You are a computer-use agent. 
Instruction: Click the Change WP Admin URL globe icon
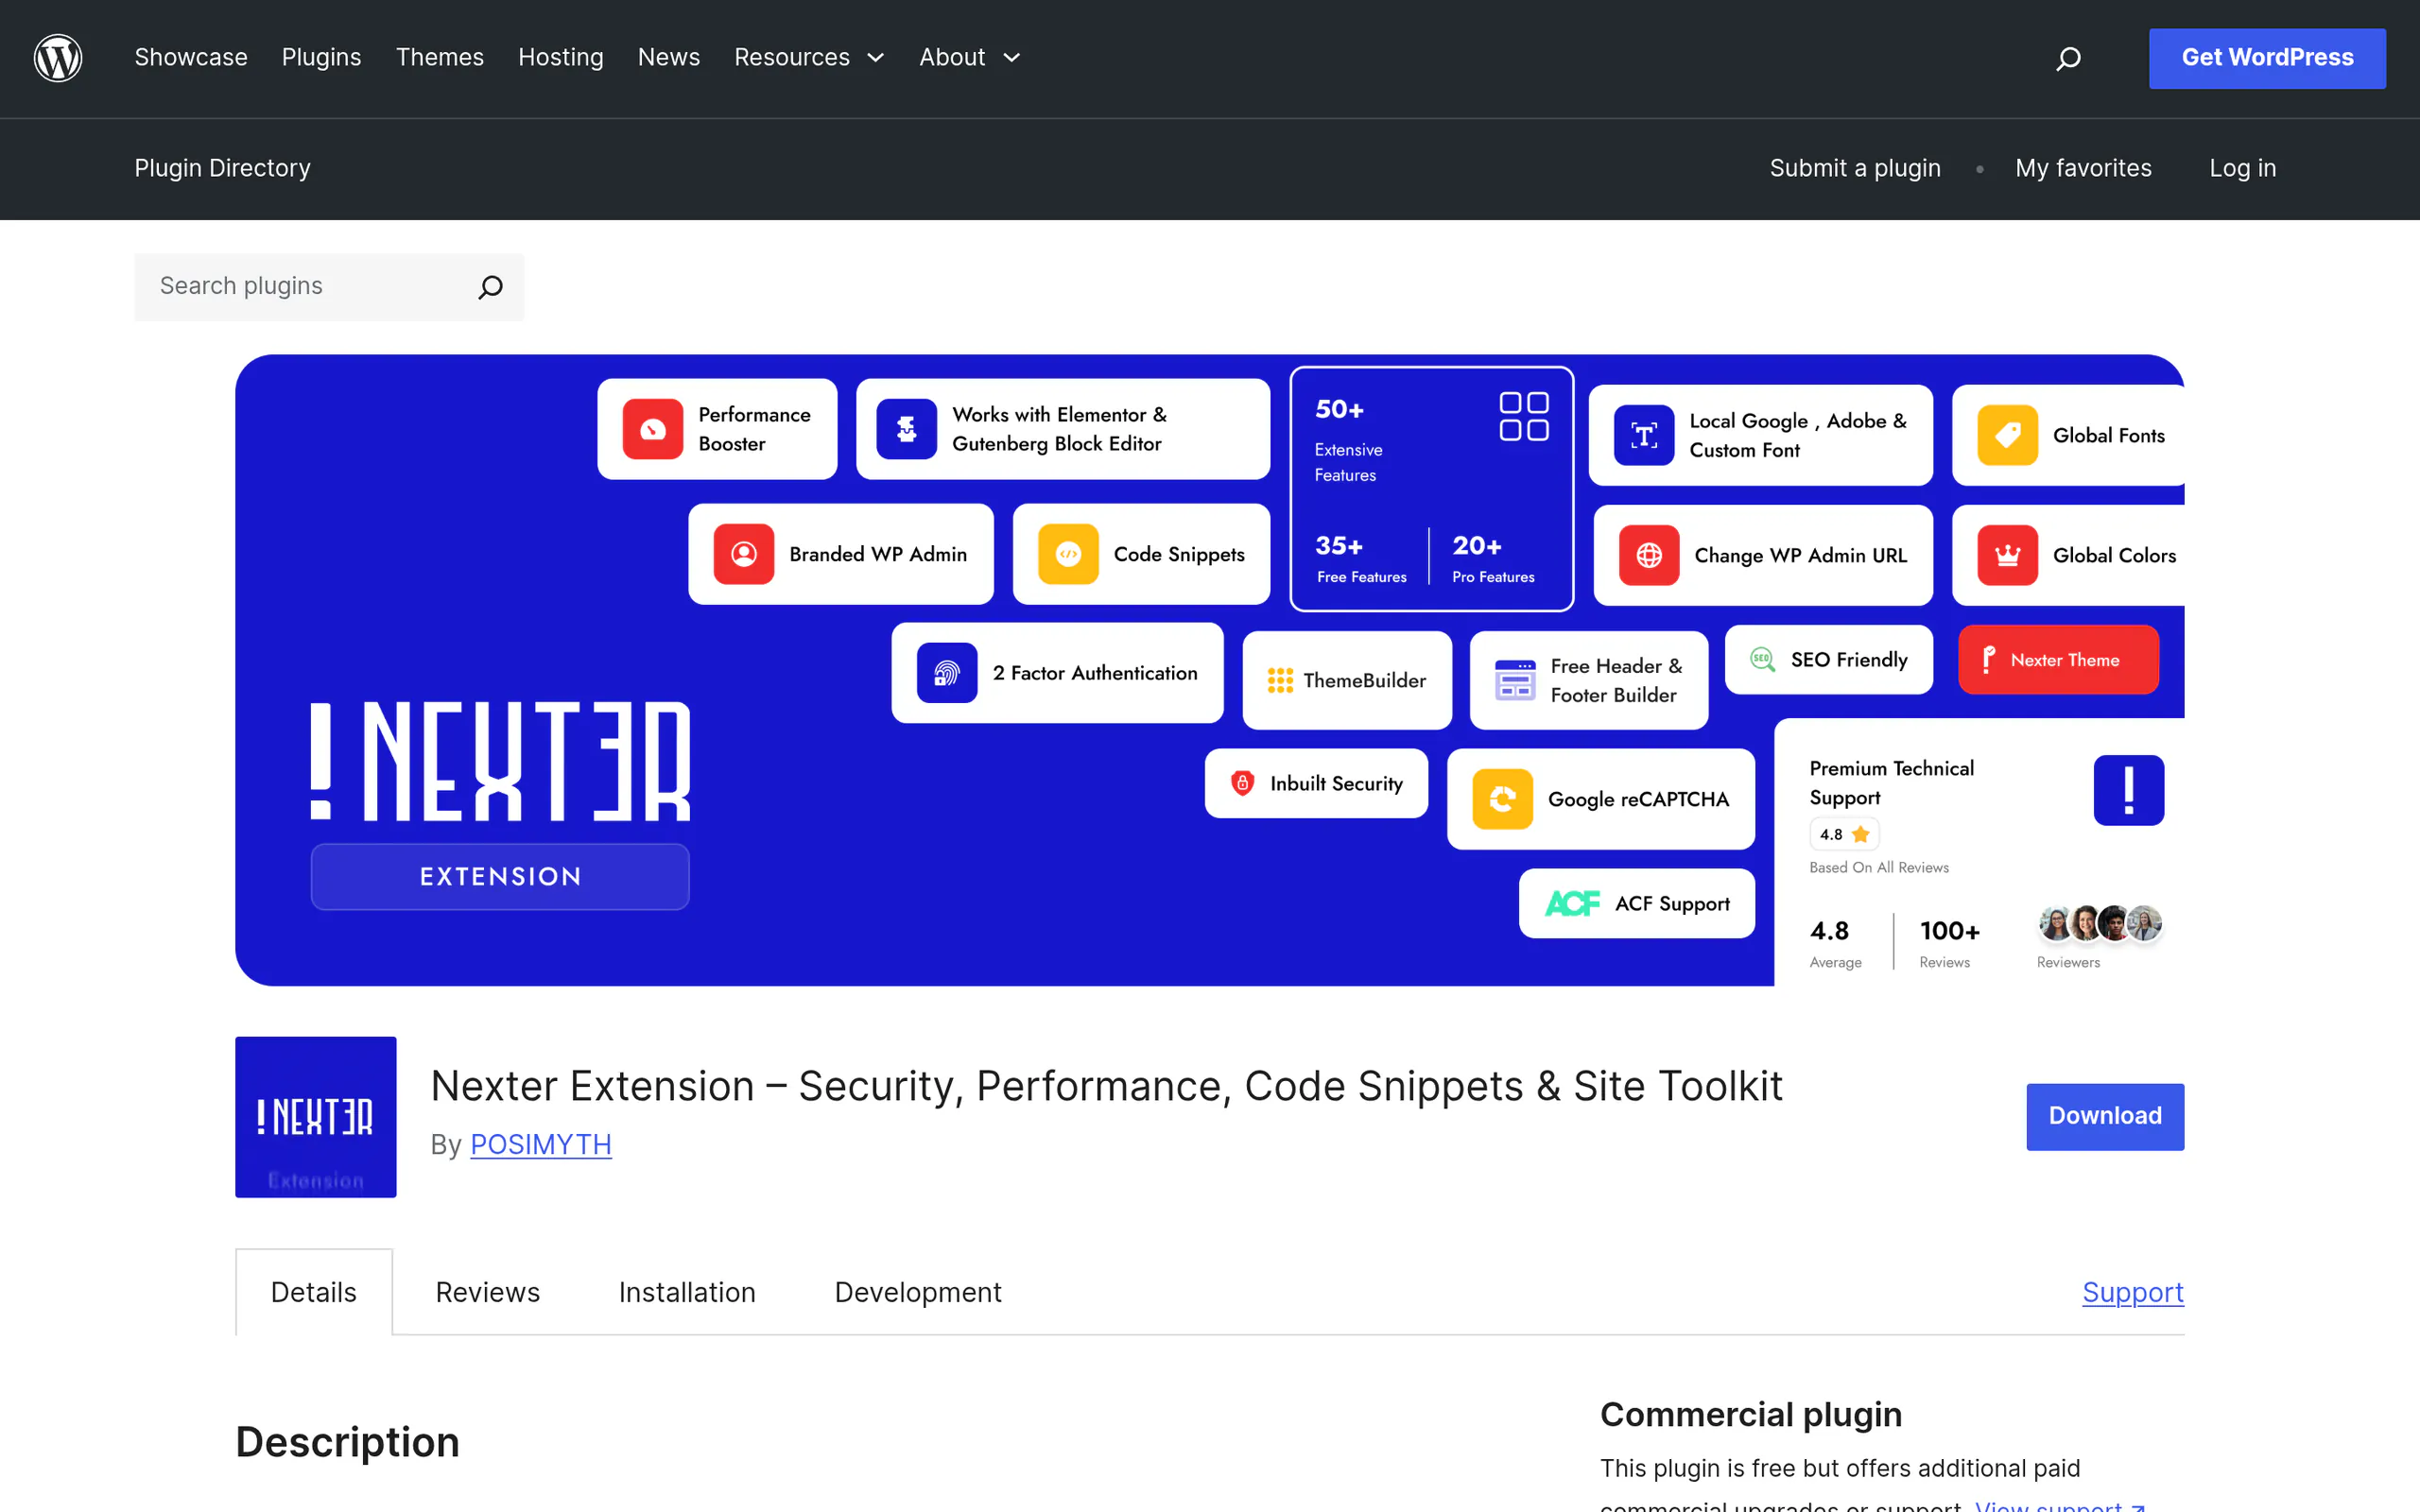1649,555
